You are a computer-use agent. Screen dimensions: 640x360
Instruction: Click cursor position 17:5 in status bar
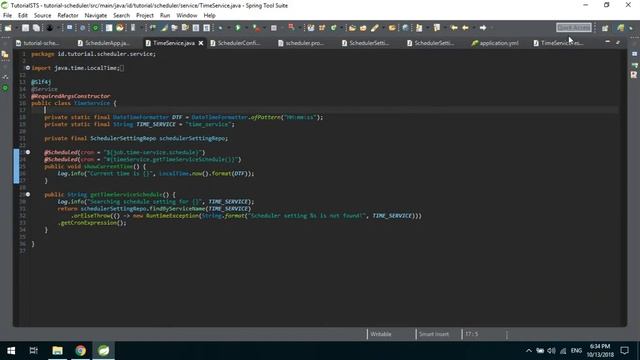(471, 334)
